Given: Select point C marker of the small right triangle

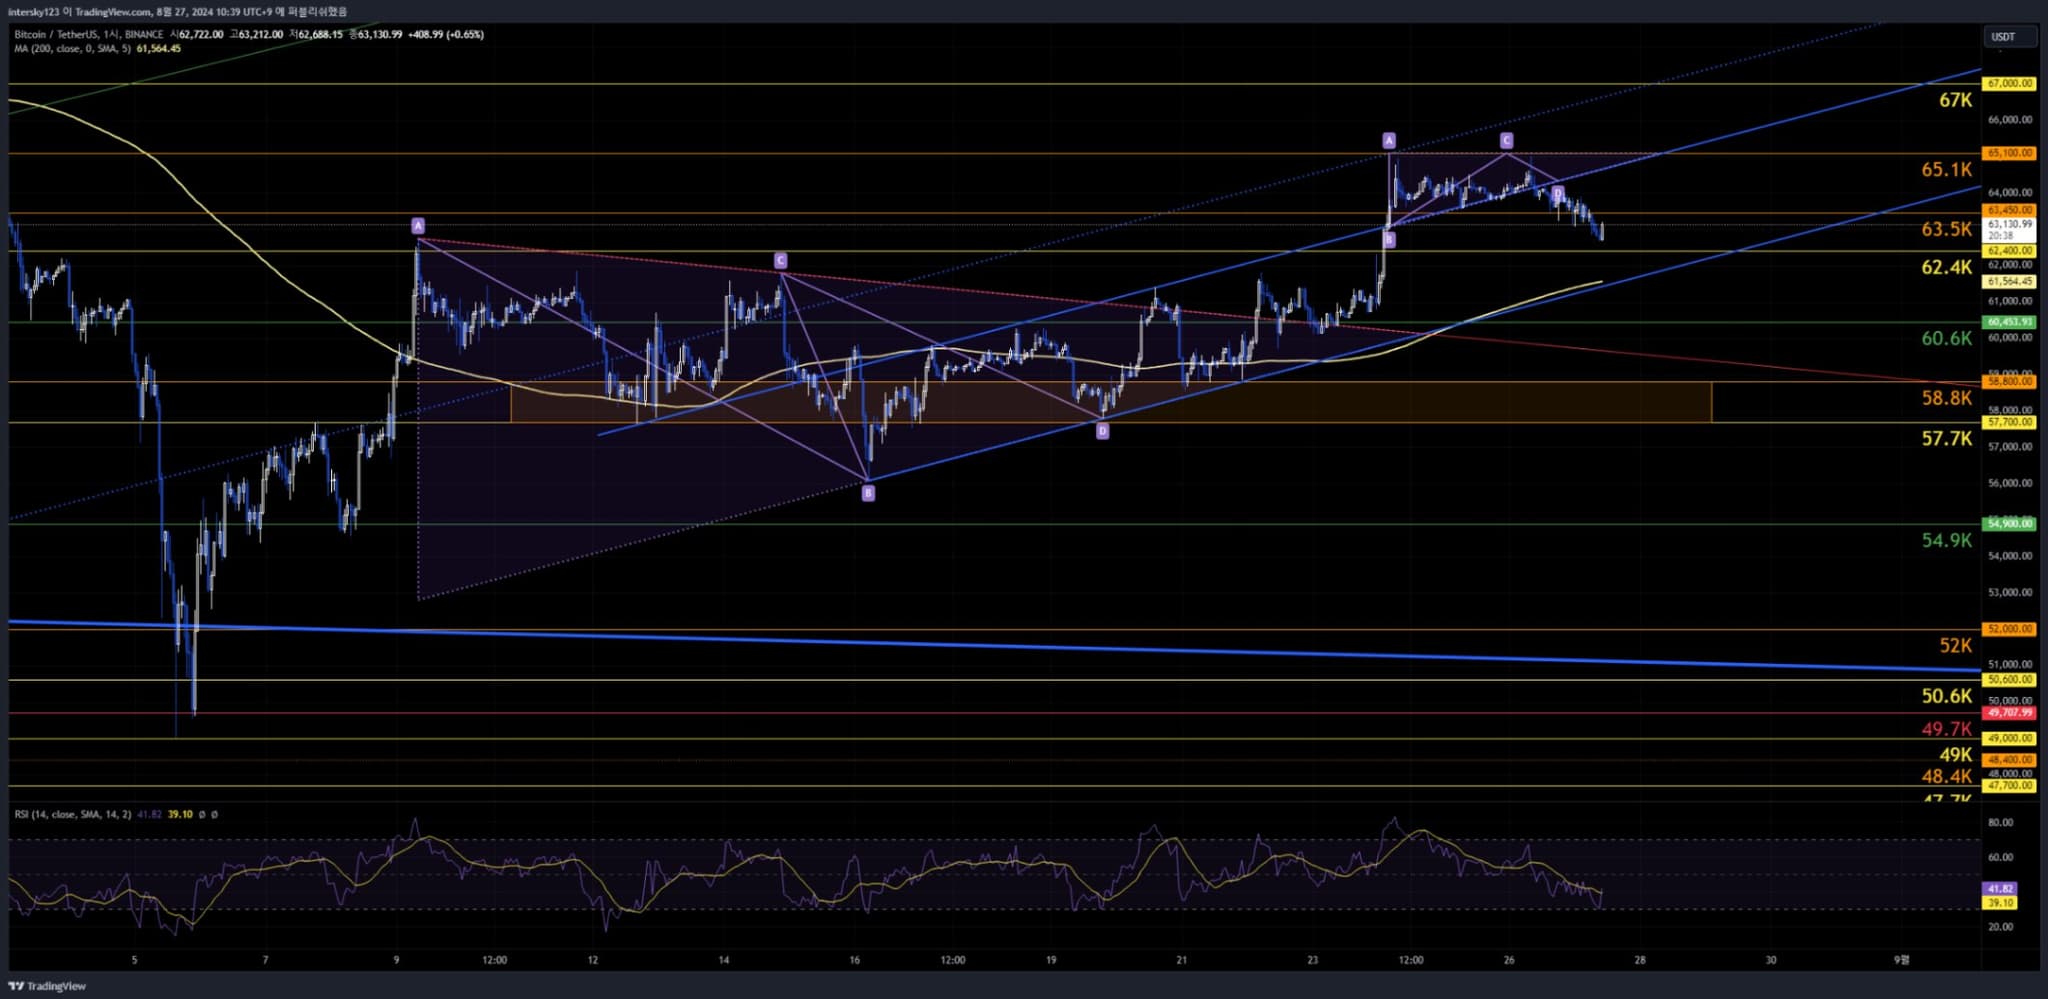Looking at the screenshot, I should pos(1506,141).
